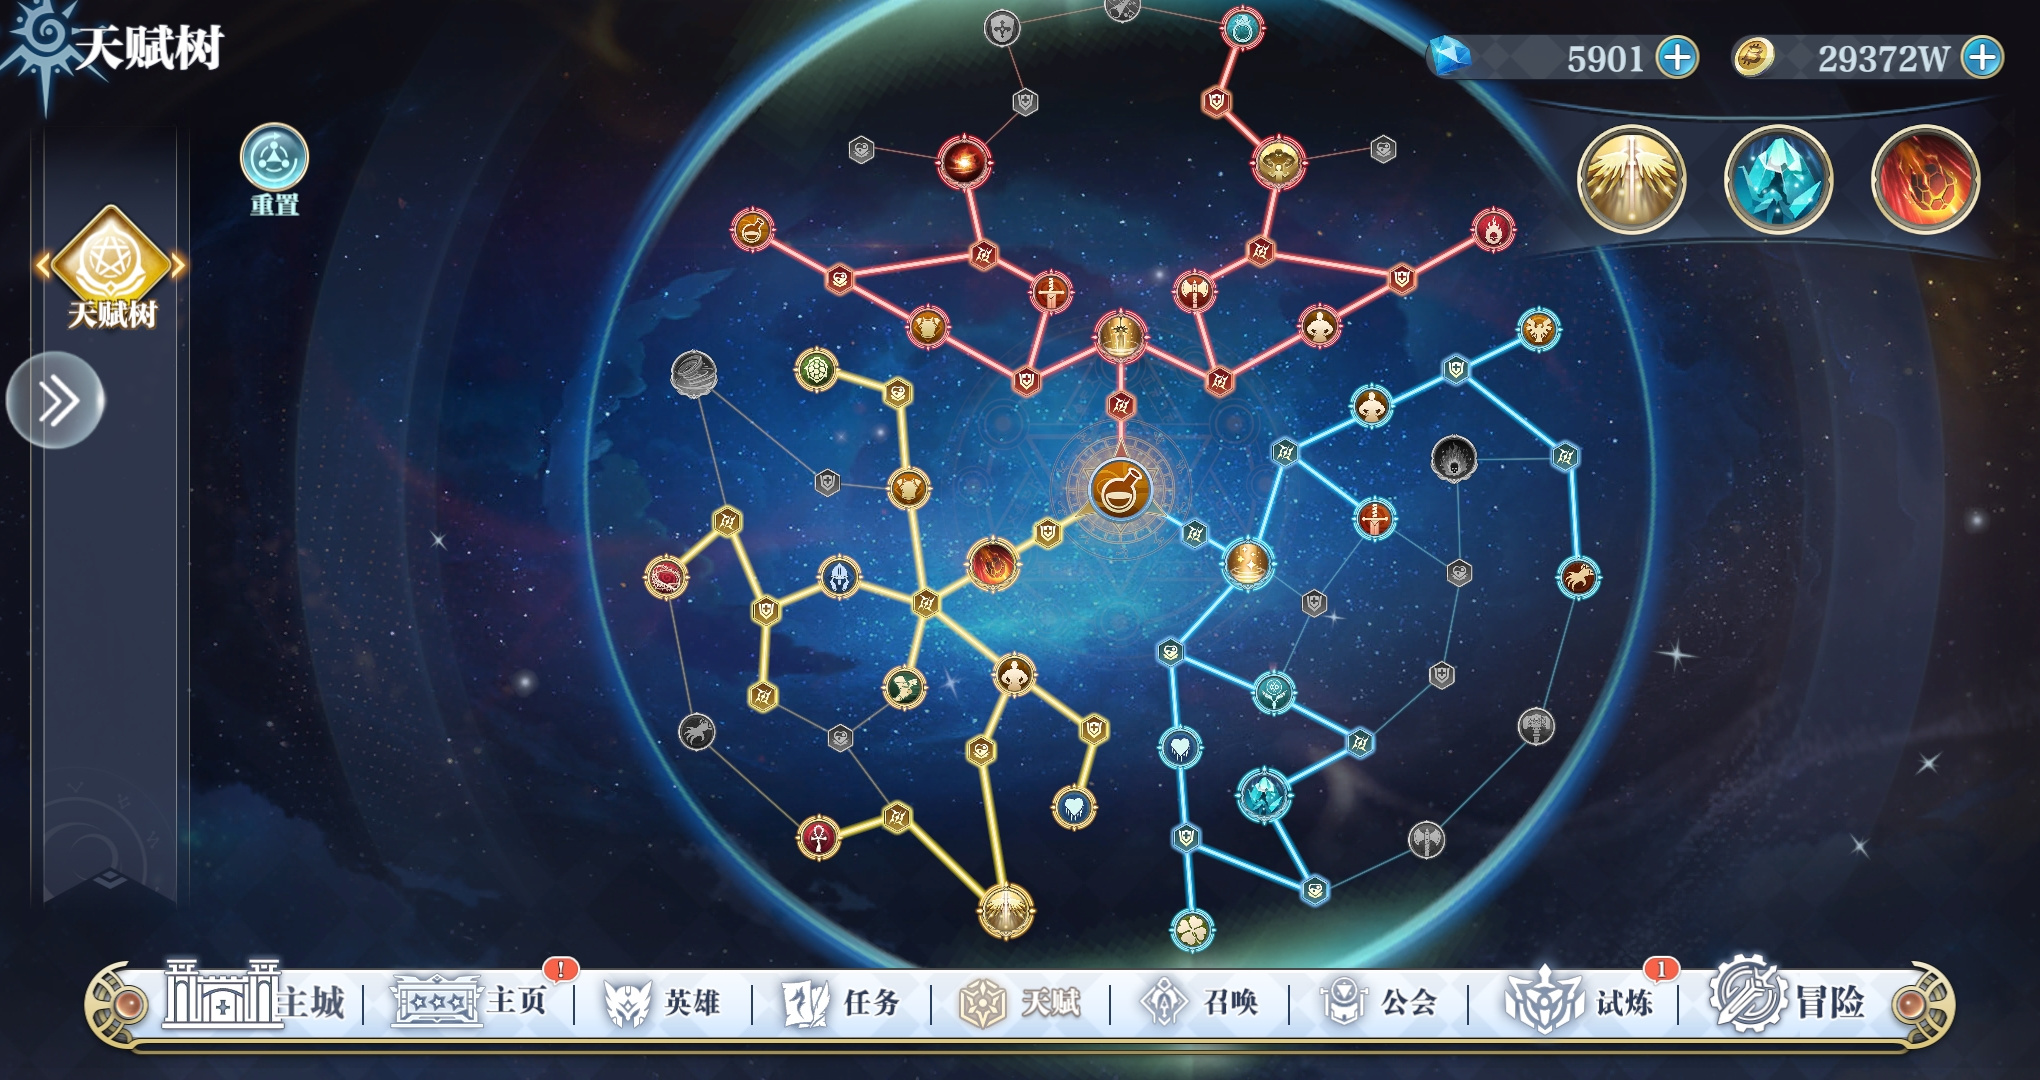Select the yellow-branch heart talent node

pos(1074,806)
